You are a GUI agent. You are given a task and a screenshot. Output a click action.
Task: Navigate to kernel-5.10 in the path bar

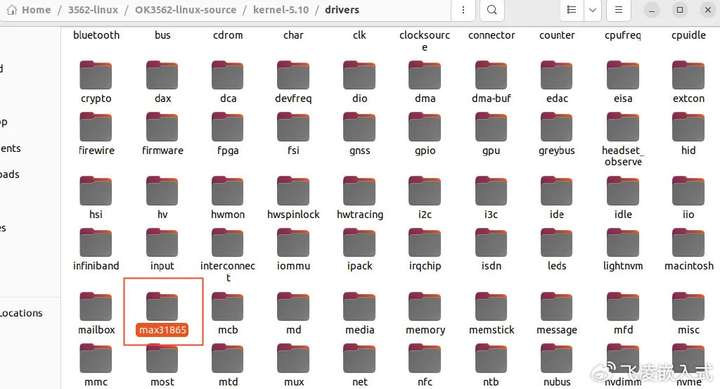tap(281, 10)
